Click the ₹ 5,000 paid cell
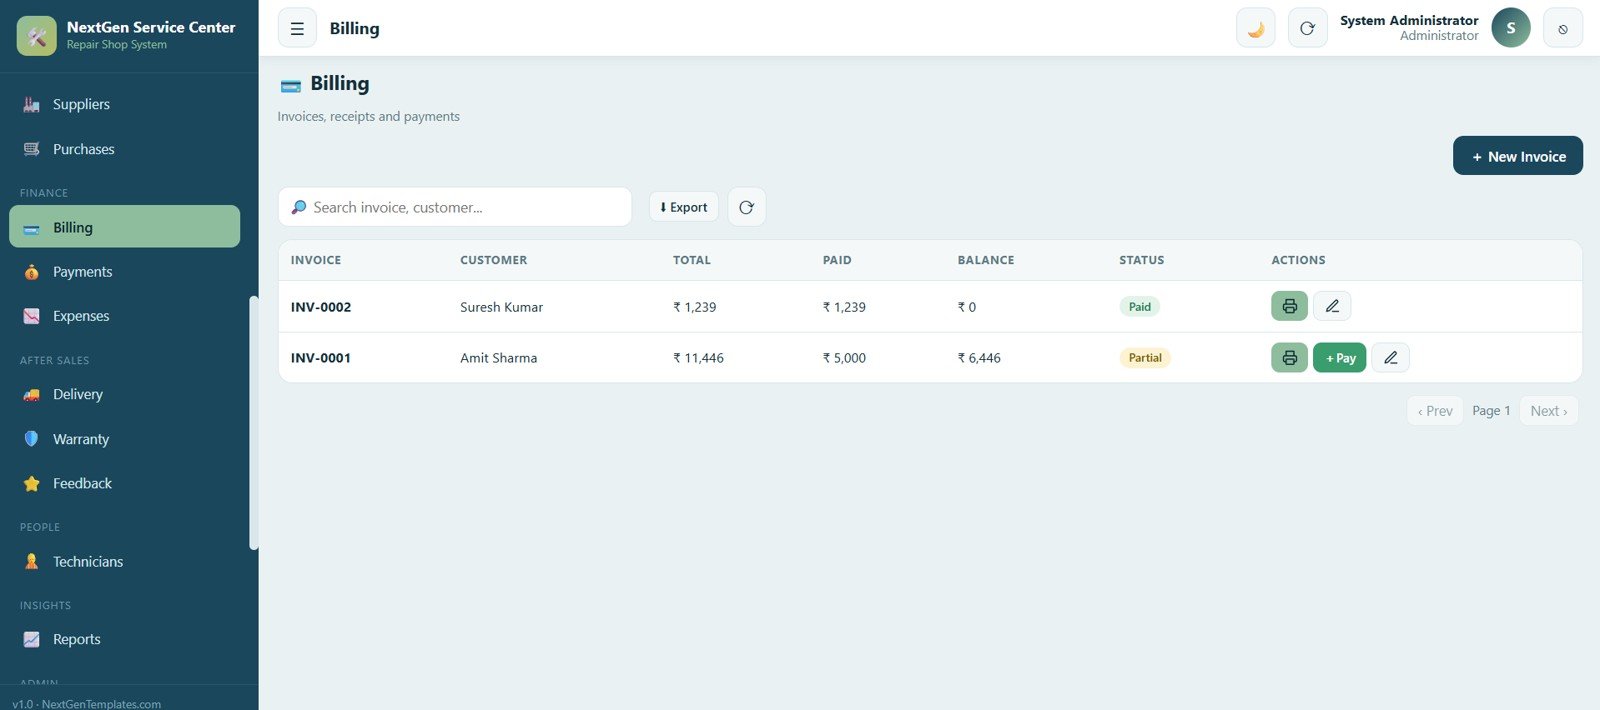Image resolution: width=1600 pixels, height=710 pixels. (x=844, y=358)
